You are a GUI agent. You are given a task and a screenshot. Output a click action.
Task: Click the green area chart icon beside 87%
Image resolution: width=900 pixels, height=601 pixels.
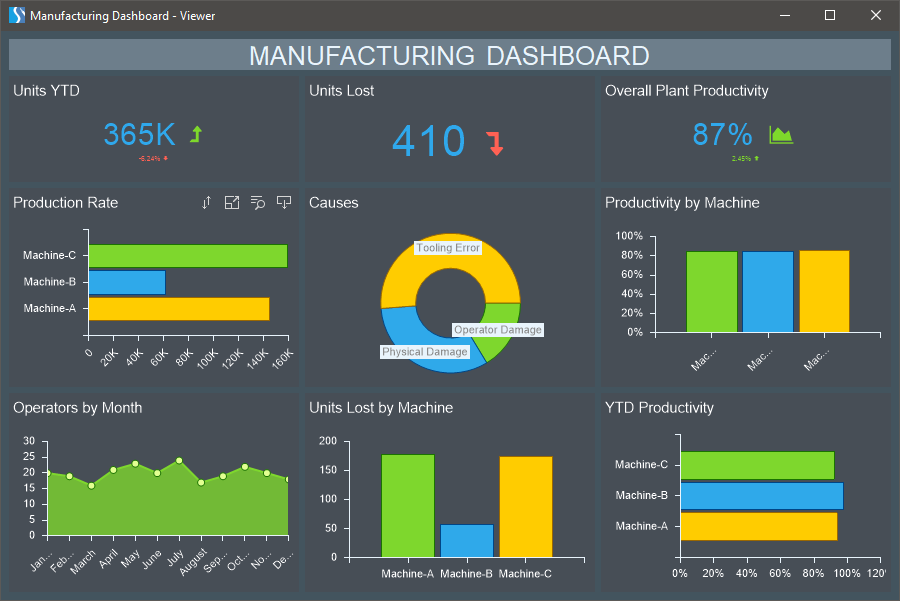[x=780, y=134]
